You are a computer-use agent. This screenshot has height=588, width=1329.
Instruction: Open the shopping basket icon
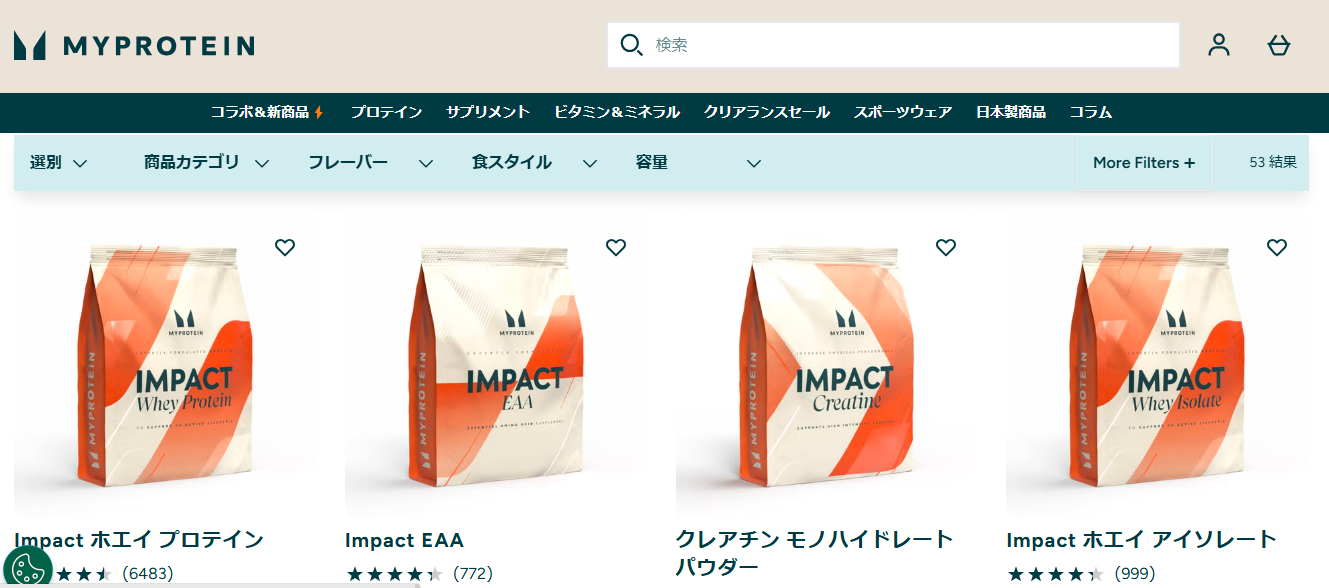pos(1279,45)
